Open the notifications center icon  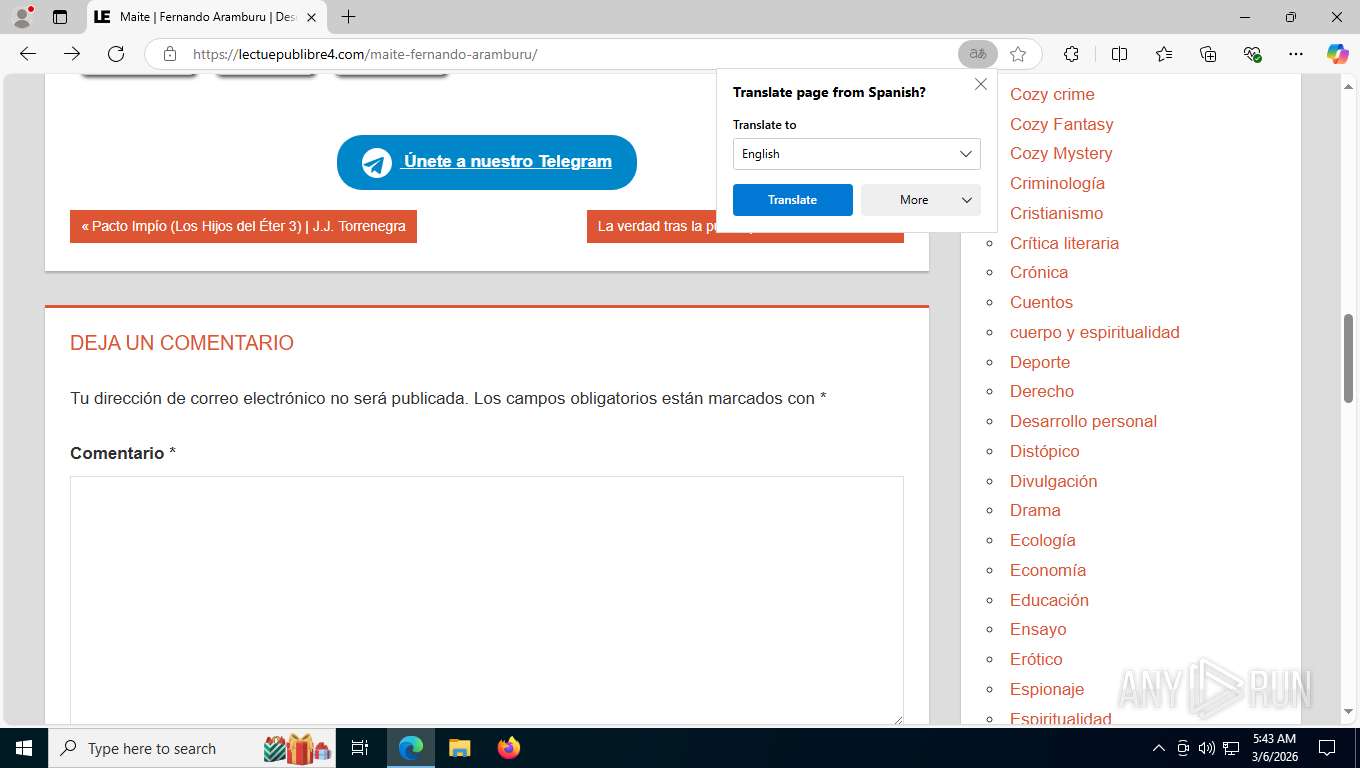coord(1327,748)
